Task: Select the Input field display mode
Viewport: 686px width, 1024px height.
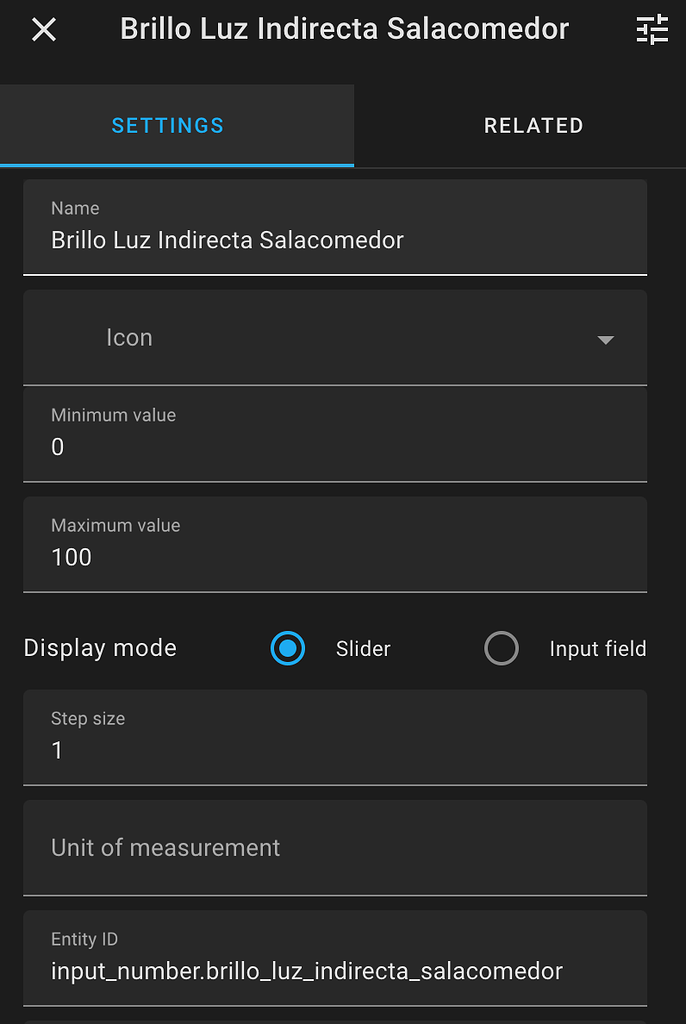Action: tap(501, 648)
